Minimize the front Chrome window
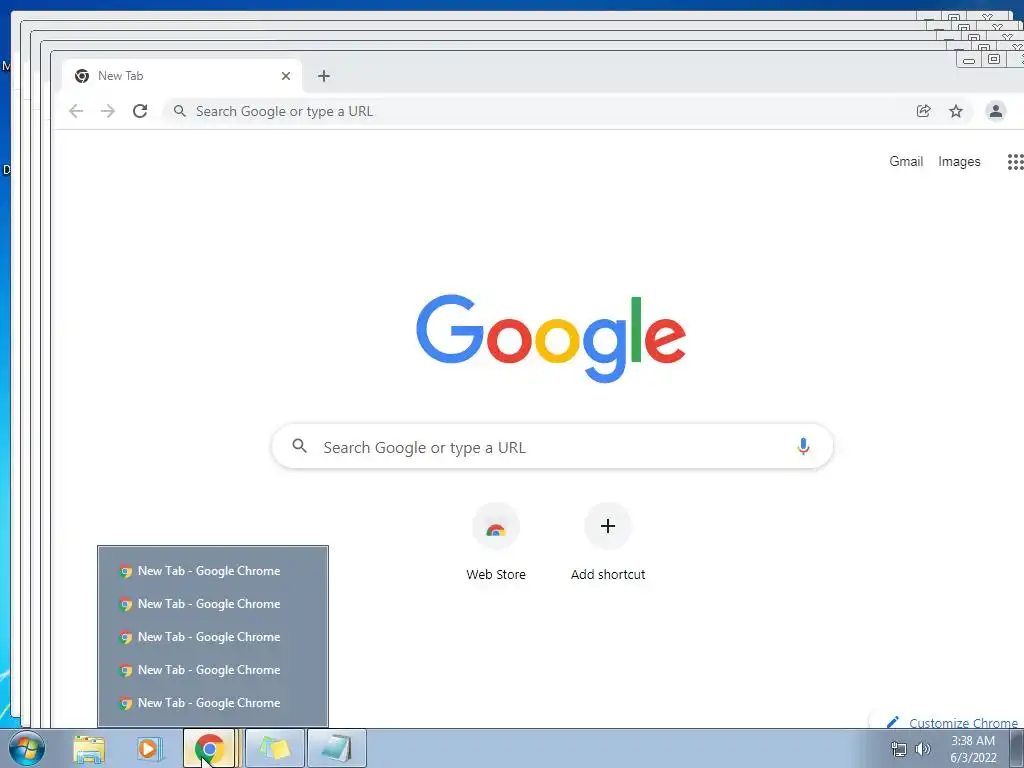The image size is (1024, 768). (968, 60)
